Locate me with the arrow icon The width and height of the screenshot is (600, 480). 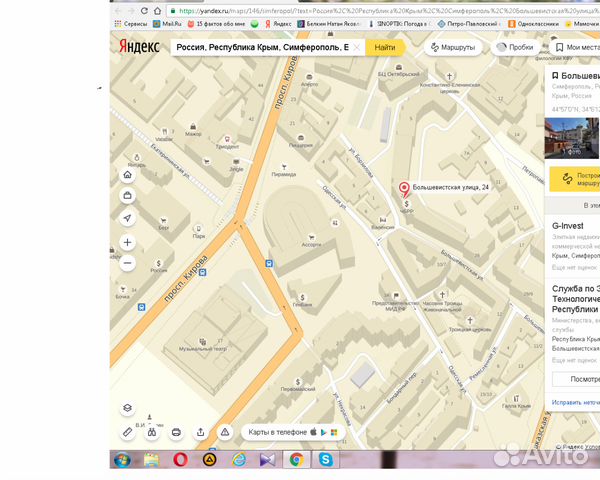point(127,218)
